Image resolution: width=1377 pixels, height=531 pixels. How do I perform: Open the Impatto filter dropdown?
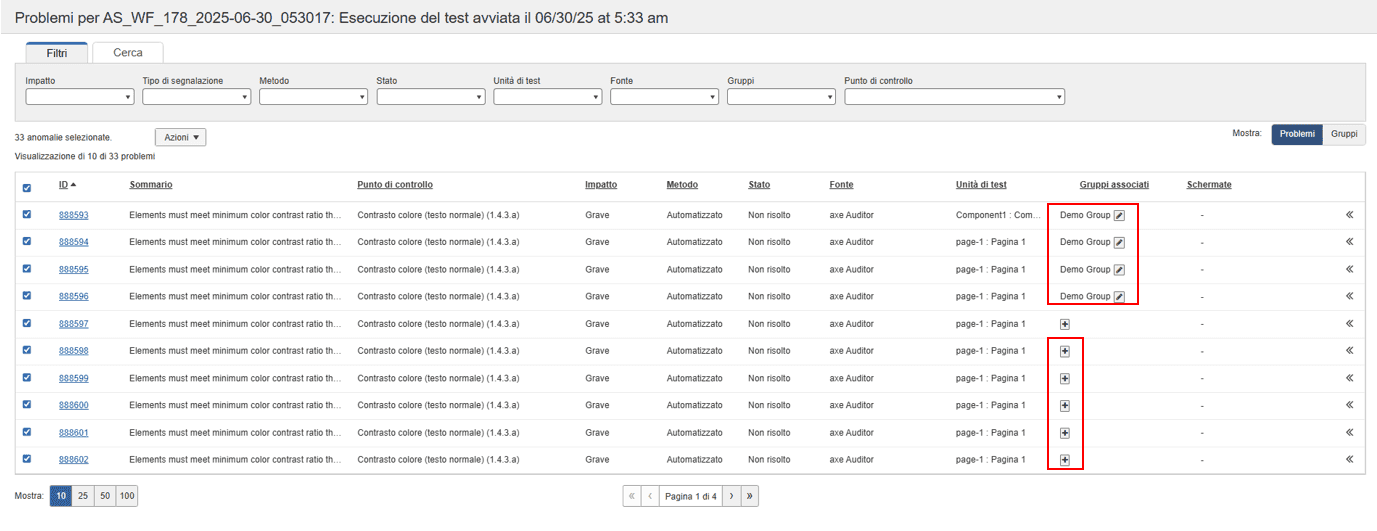click(x=79, y=97)
